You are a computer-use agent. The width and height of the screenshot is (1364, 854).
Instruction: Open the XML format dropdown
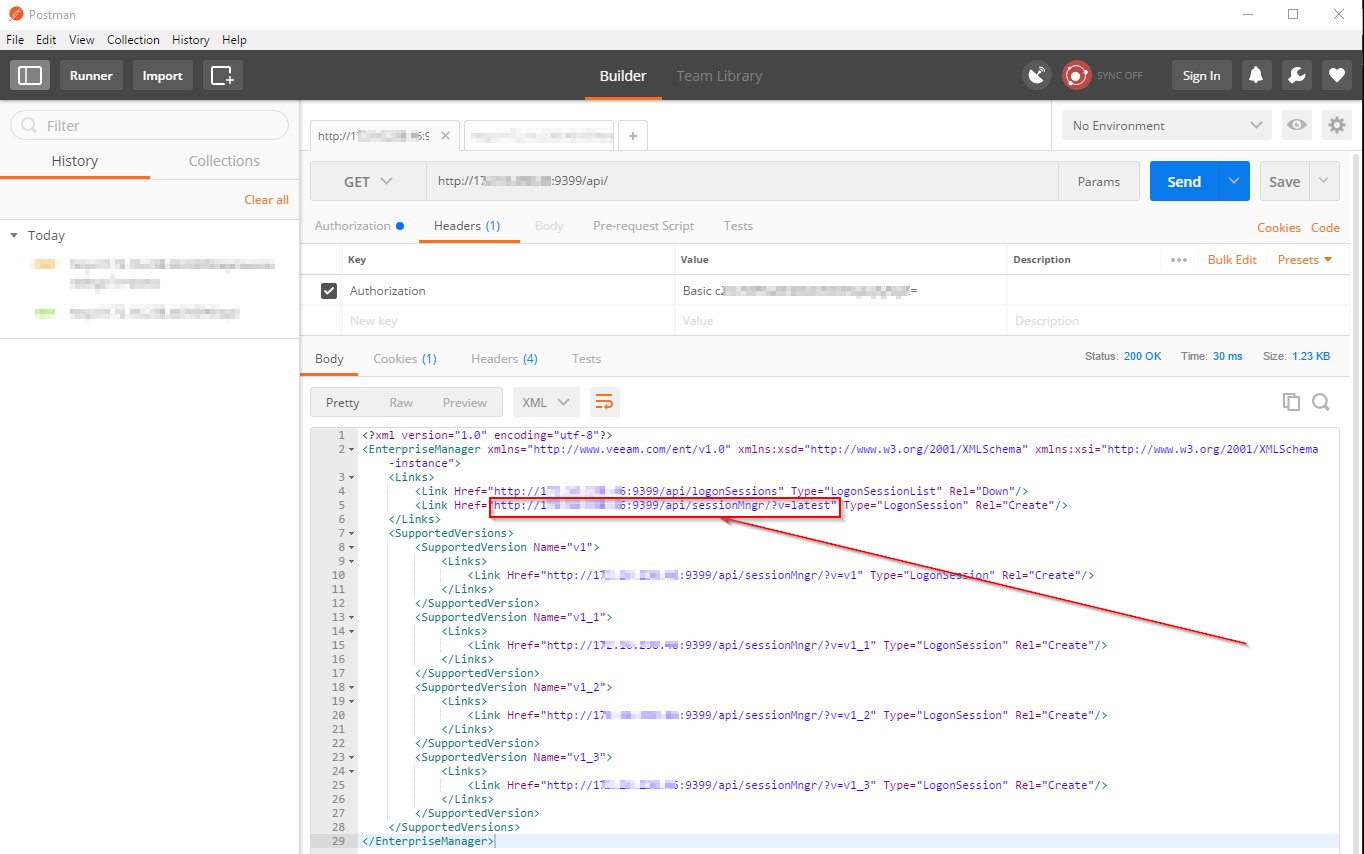pos(546,402)
